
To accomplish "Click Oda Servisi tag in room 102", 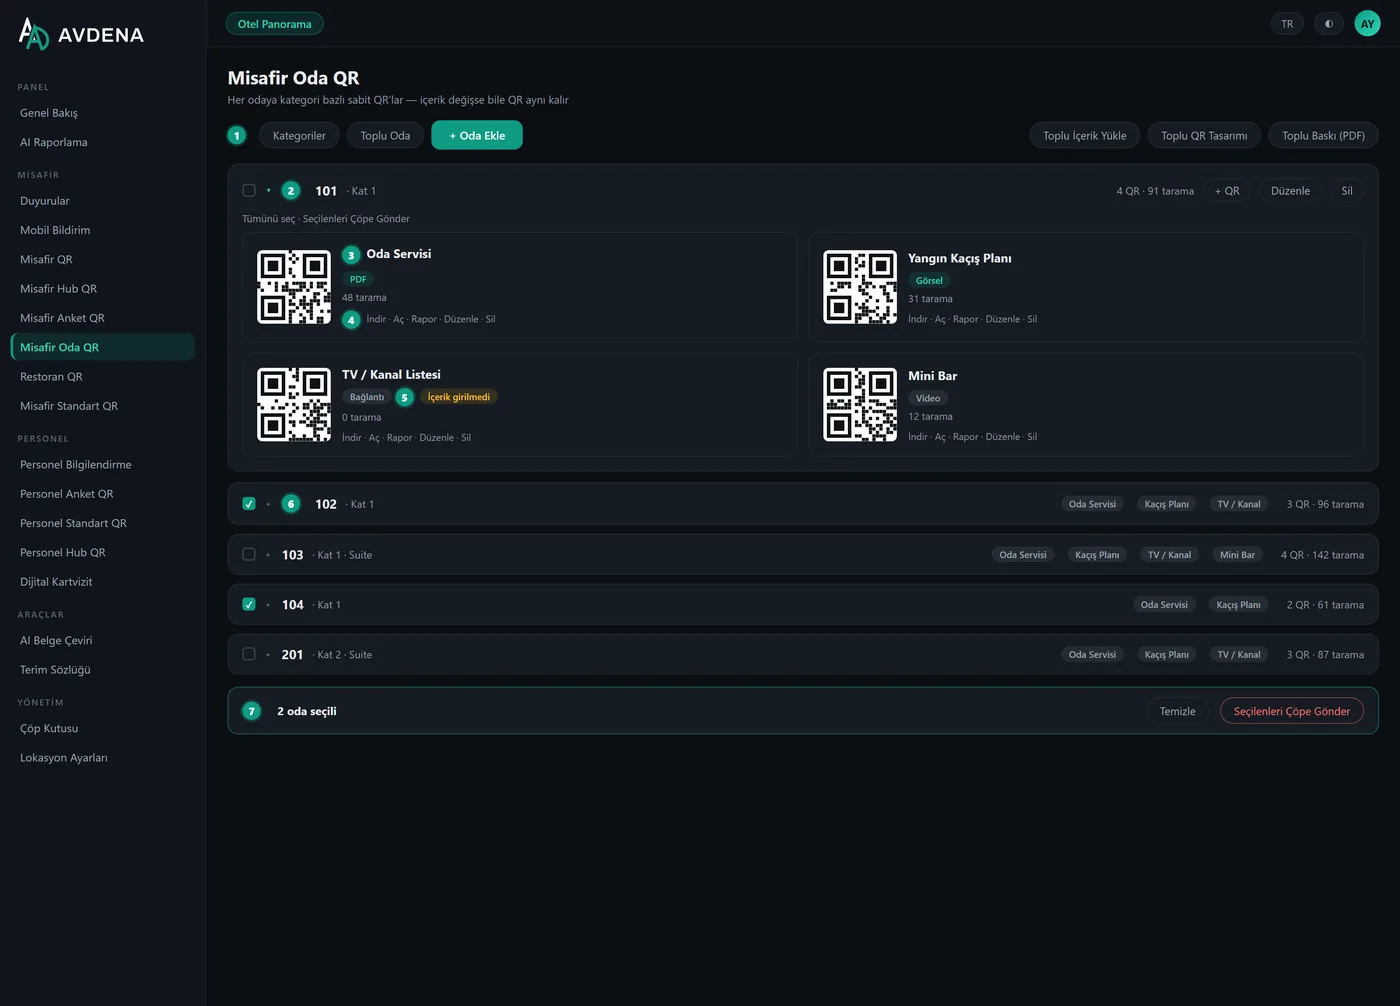I will [1092, 504].
